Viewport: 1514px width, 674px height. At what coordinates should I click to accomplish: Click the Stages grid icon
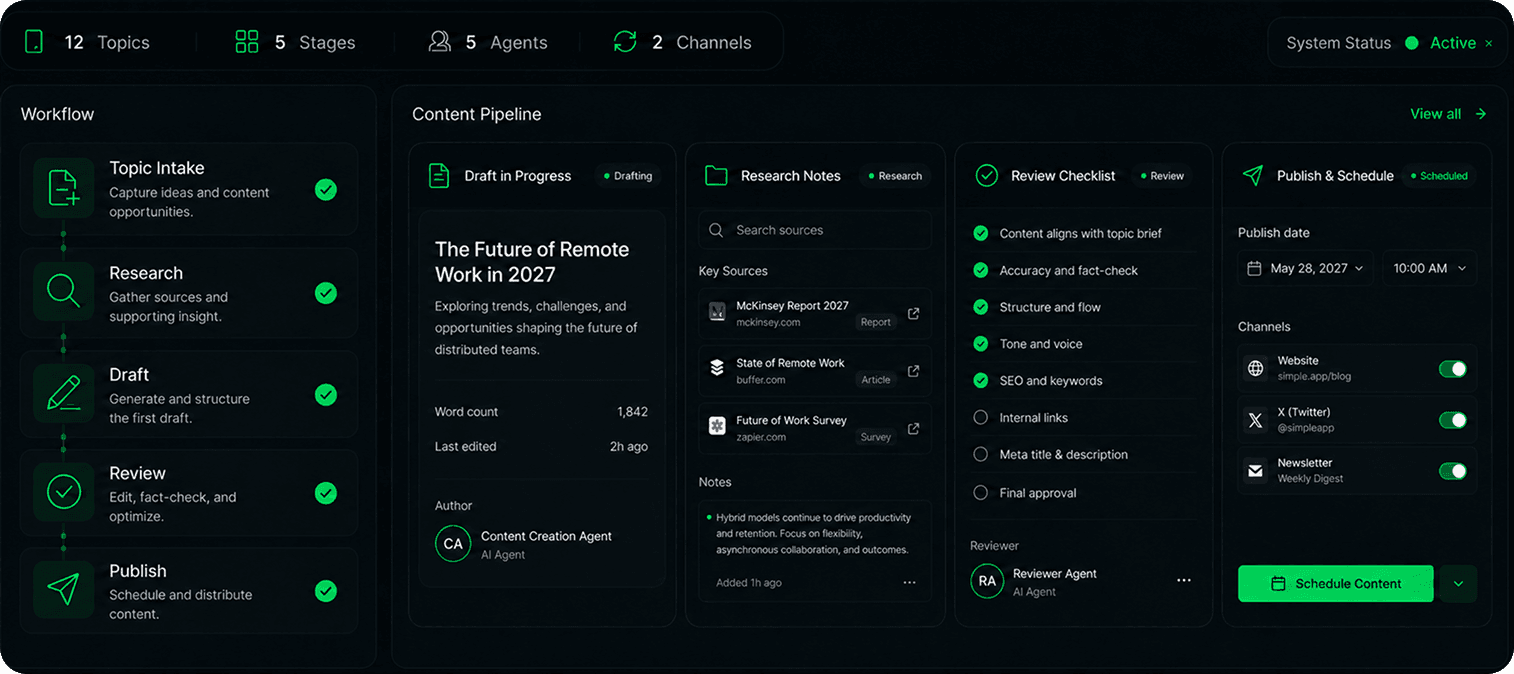(246, 42)
